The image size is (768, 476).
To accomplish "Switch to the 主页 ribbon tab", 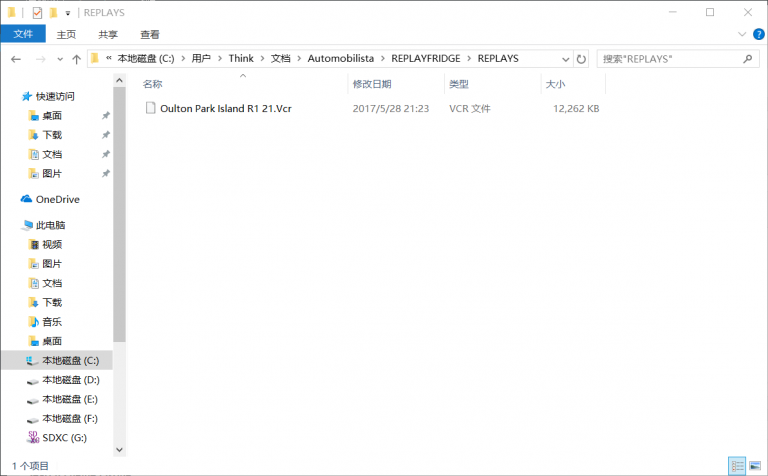I will coord(66,34).
